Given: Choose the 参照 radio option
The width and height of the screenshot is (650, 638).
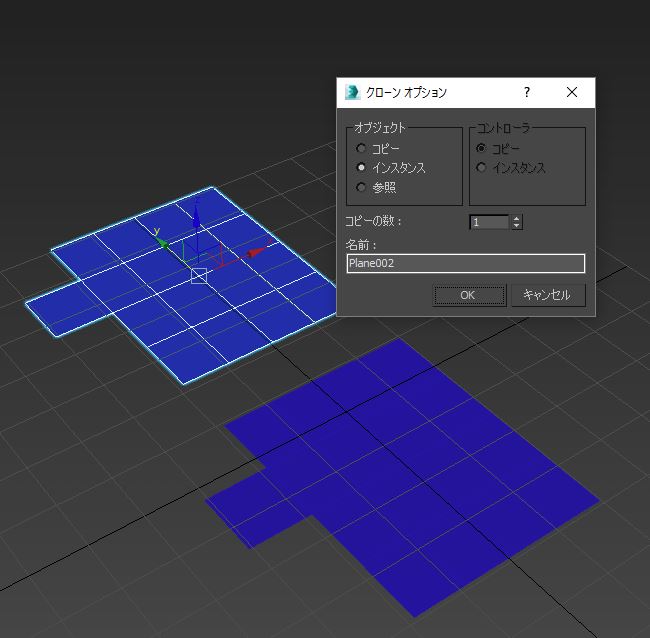Looking at the screenshot, I should (361, 187).
